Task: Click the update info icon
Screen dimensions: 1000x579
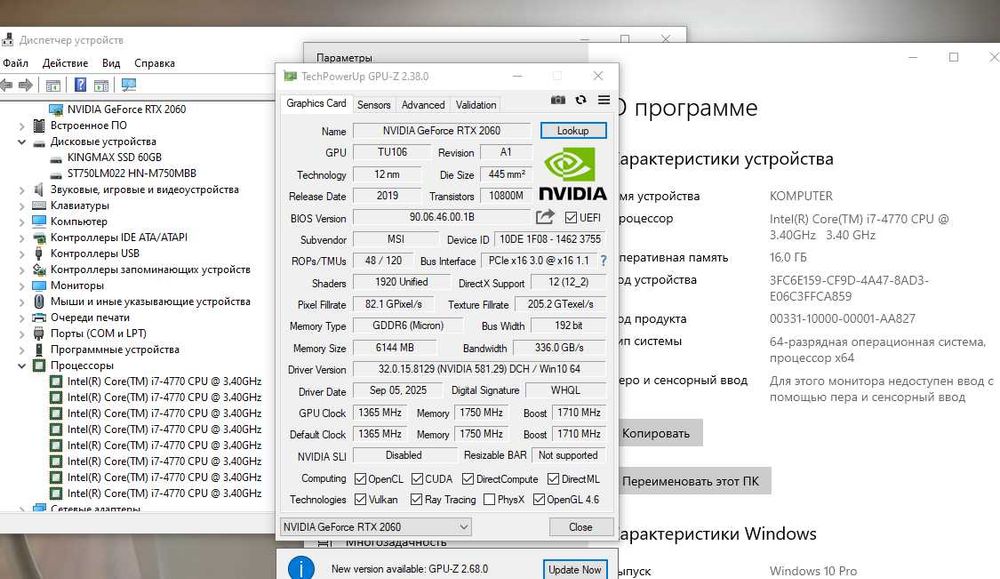Action: click(301, 568)
